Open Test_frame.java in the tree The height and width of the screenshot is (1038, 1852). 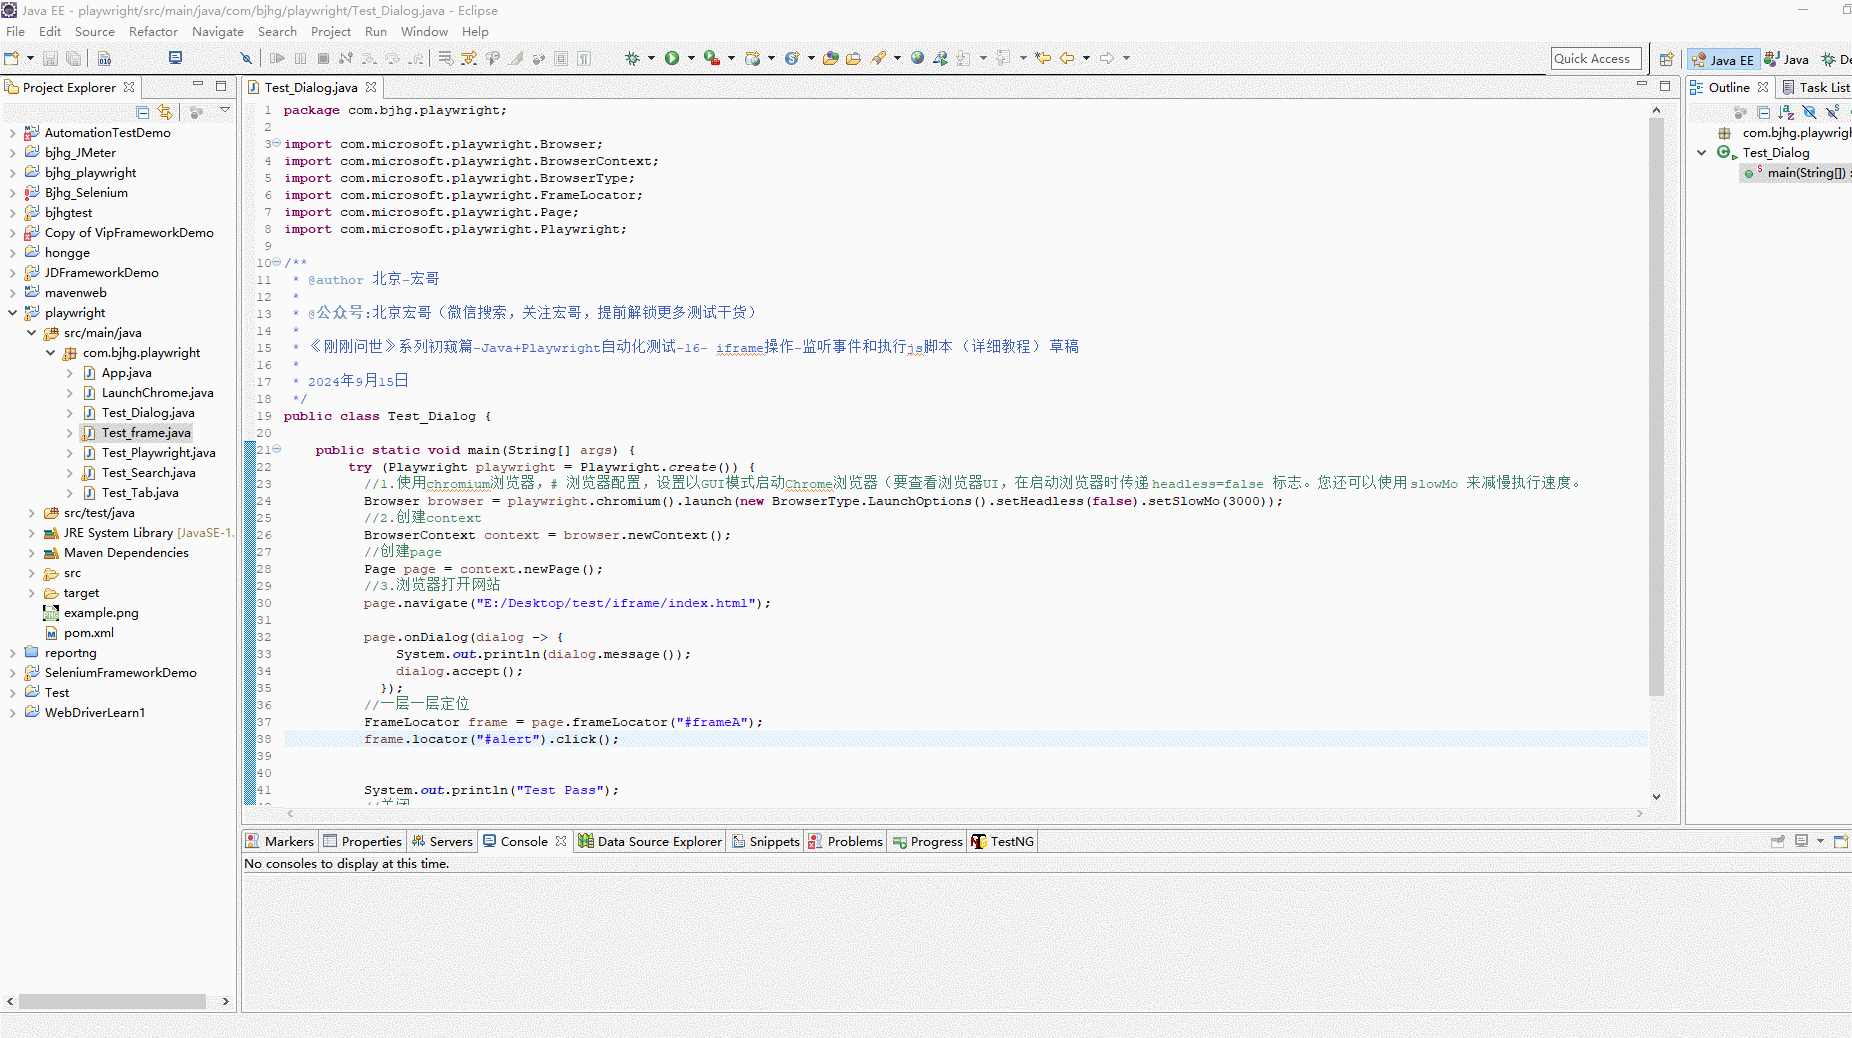(x=145, y=433)
